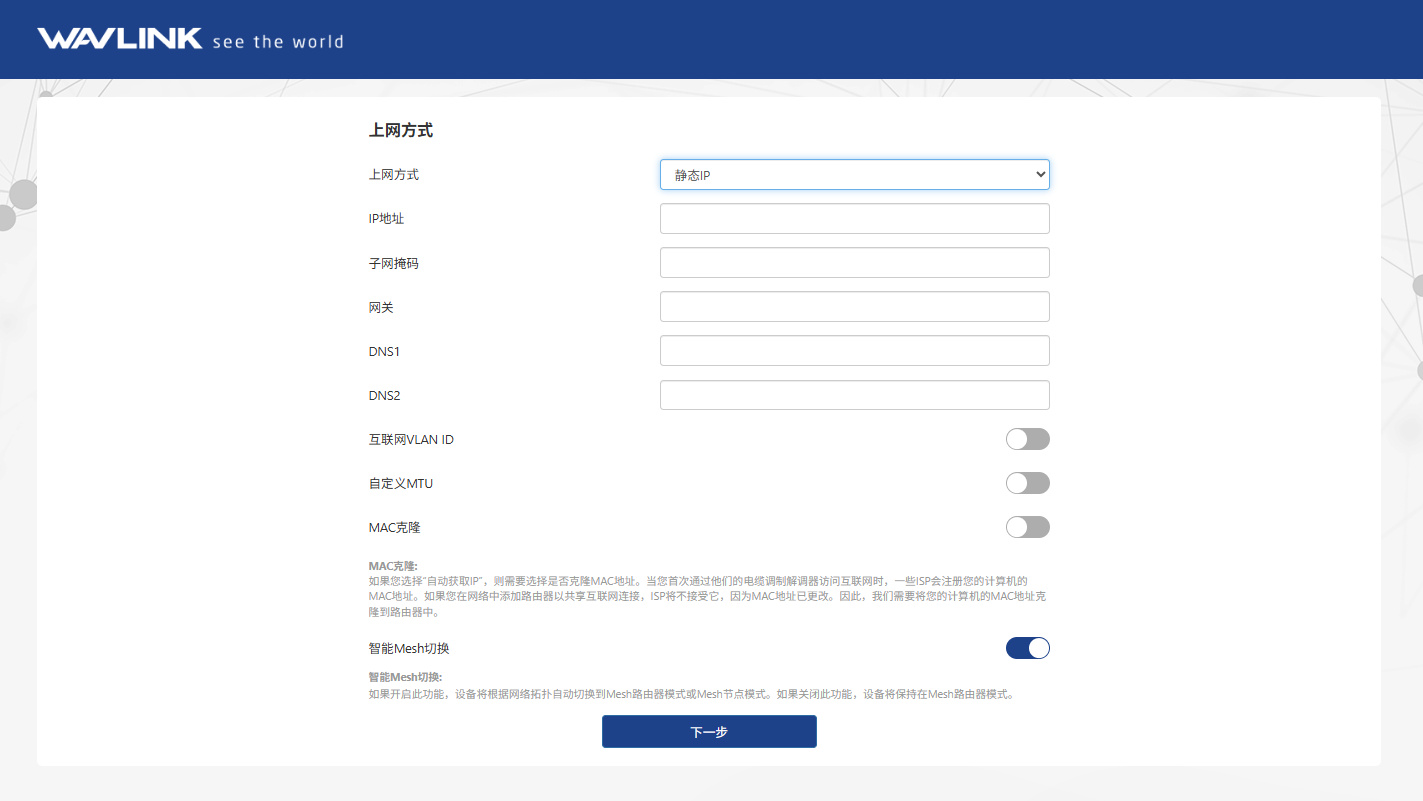Click into the DNS2 field
Screen dimensions: 1423x801
click(x=854, y=395)
